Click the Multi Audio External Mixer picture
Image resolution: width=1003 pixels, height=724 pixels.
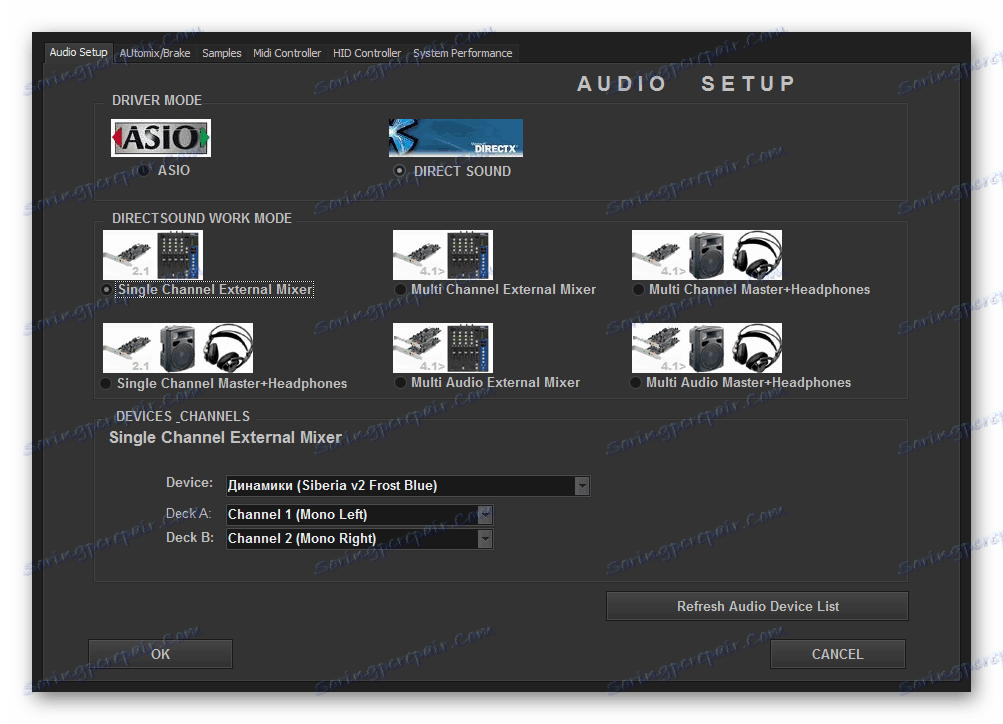coord(443,348)
